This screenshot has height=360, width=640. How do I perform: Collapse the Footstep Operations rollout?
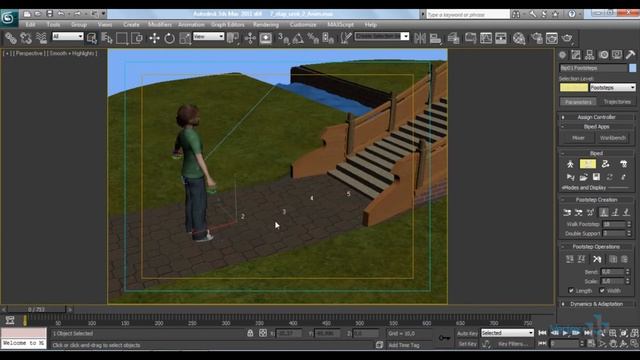596,247
